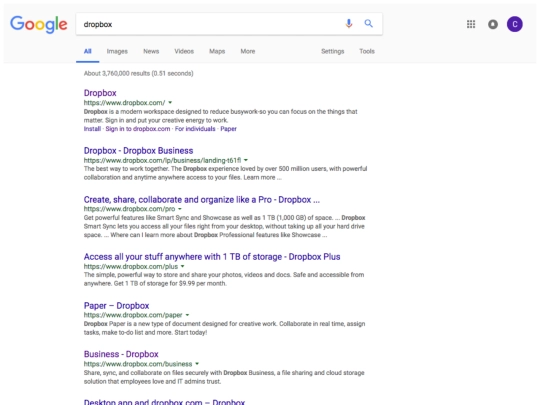Click snippet starting Dropbox Paper is a new type
Image resolution: width=540 pixels, height=405 pixels.
tap(224, 328)
